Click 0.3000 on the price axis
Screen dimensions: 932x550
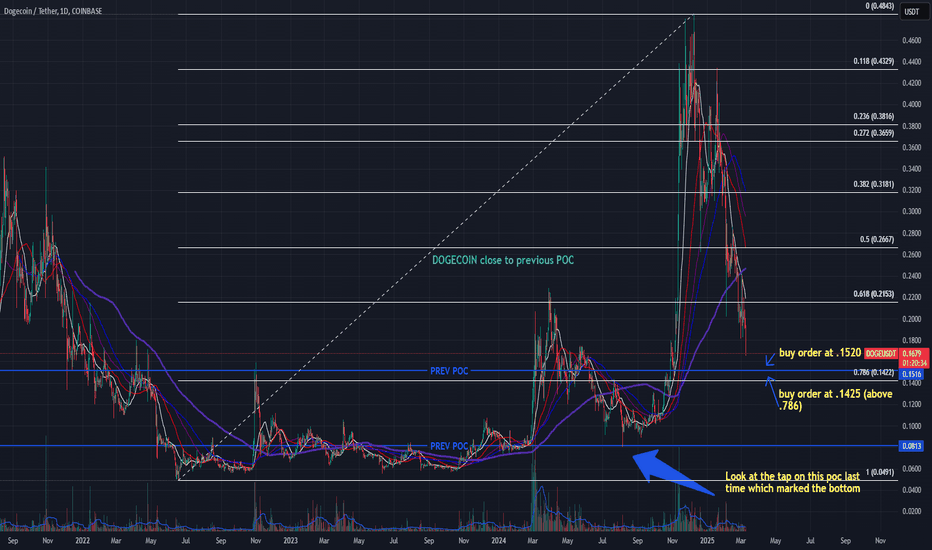(x=911, y=212)
